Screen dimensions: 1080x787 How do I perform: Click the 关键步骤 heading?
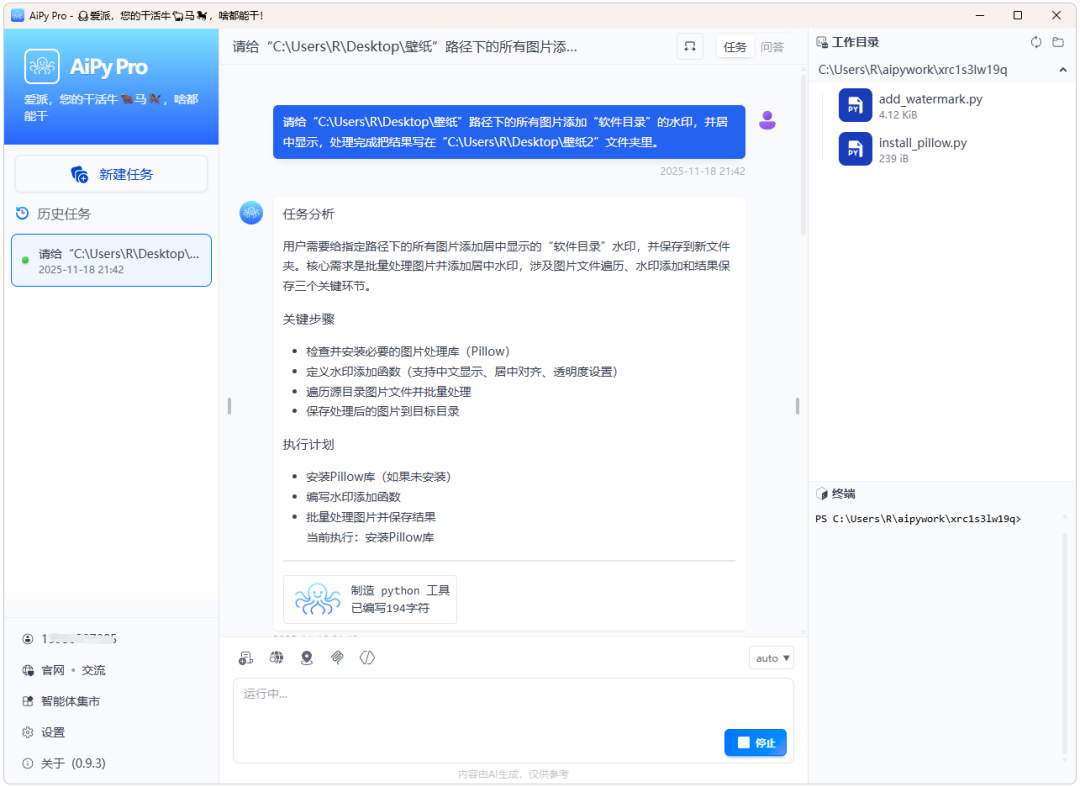[x=308, y=319]
